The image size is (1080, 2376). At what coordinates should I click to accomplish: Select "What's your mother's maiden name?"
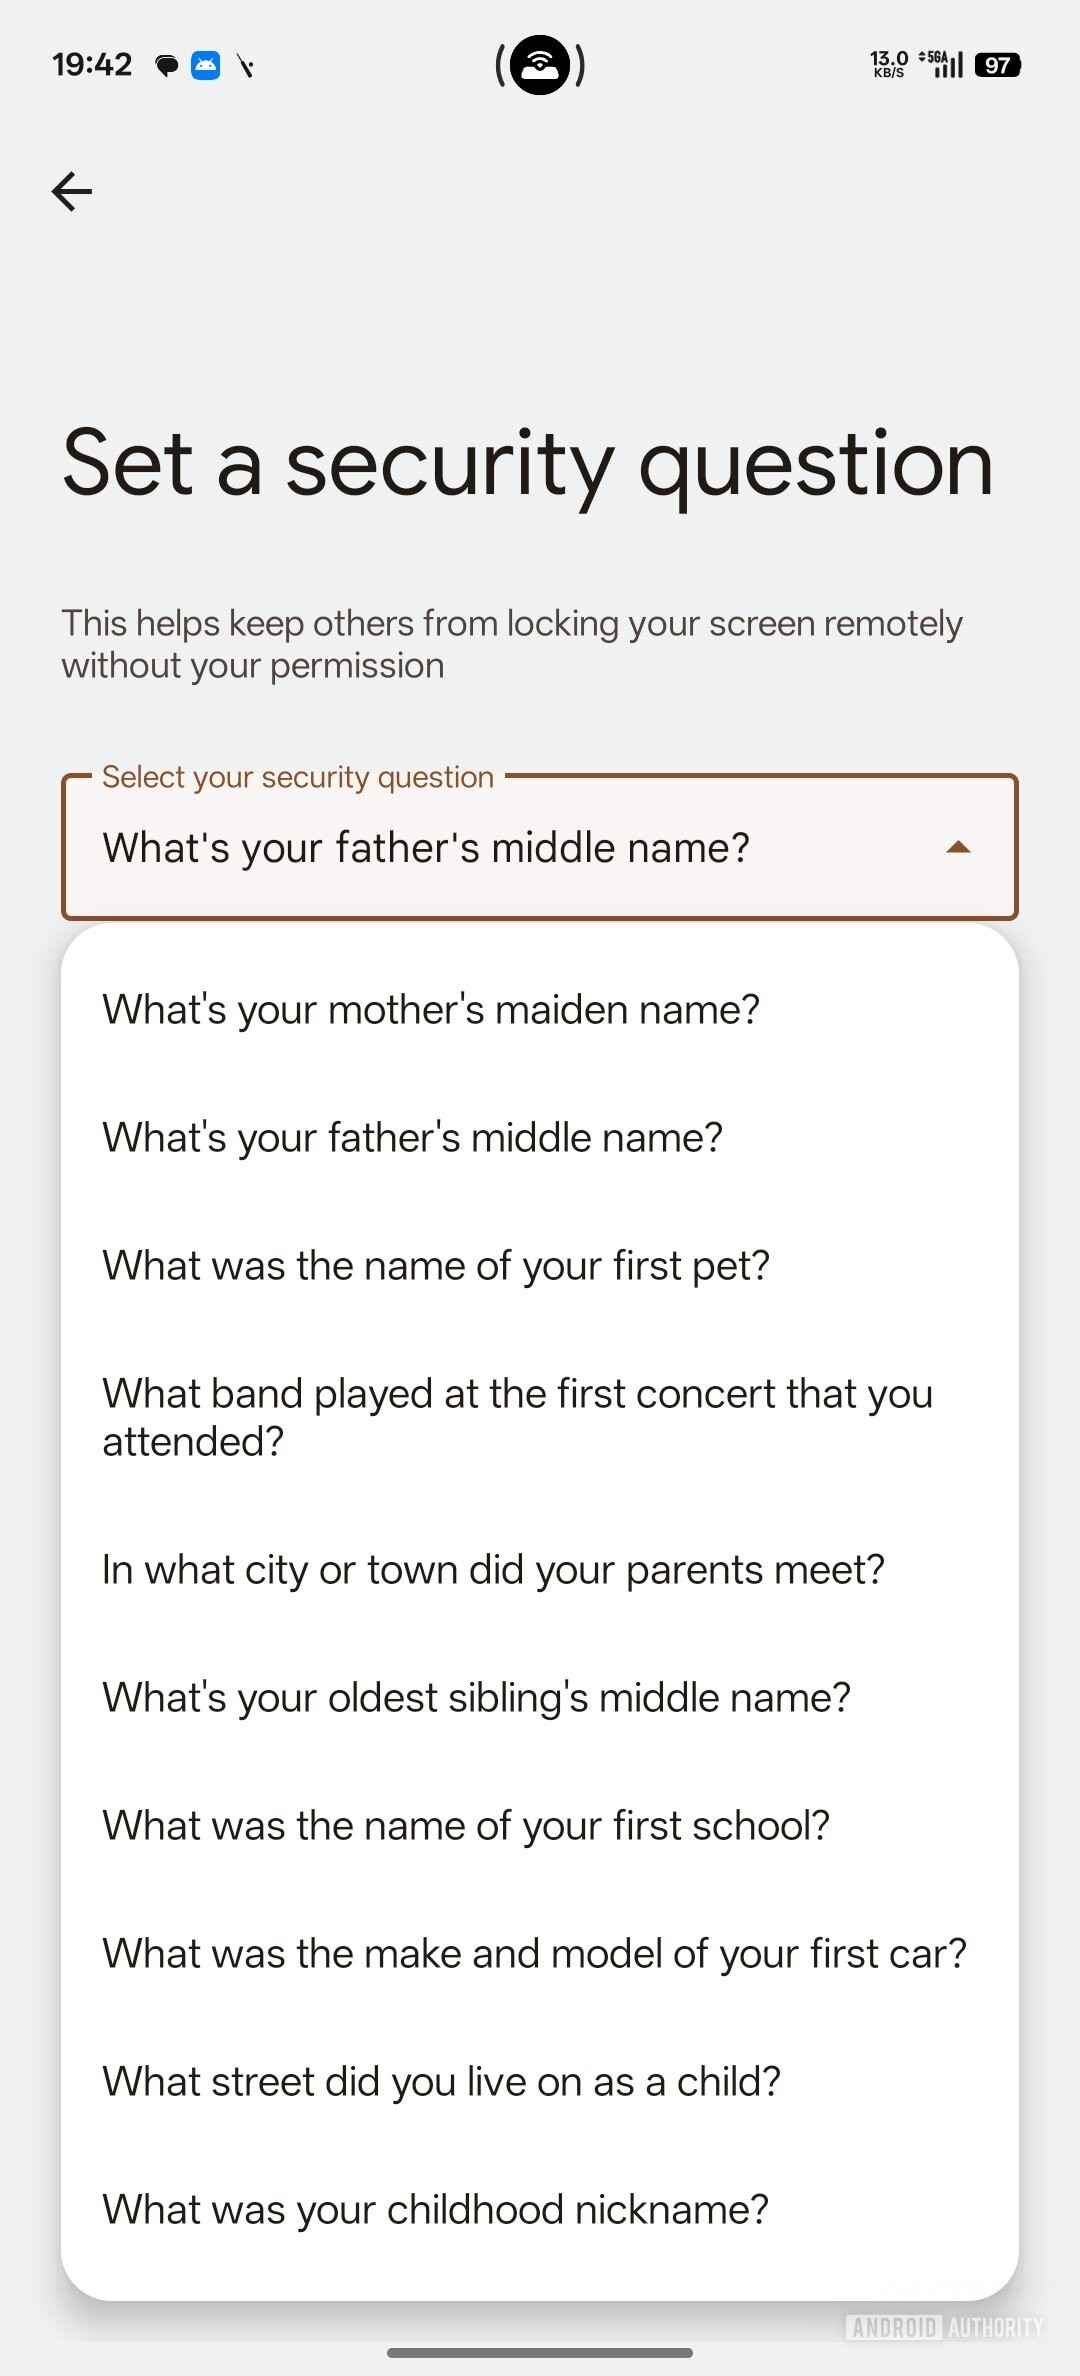click(431, 1009)
